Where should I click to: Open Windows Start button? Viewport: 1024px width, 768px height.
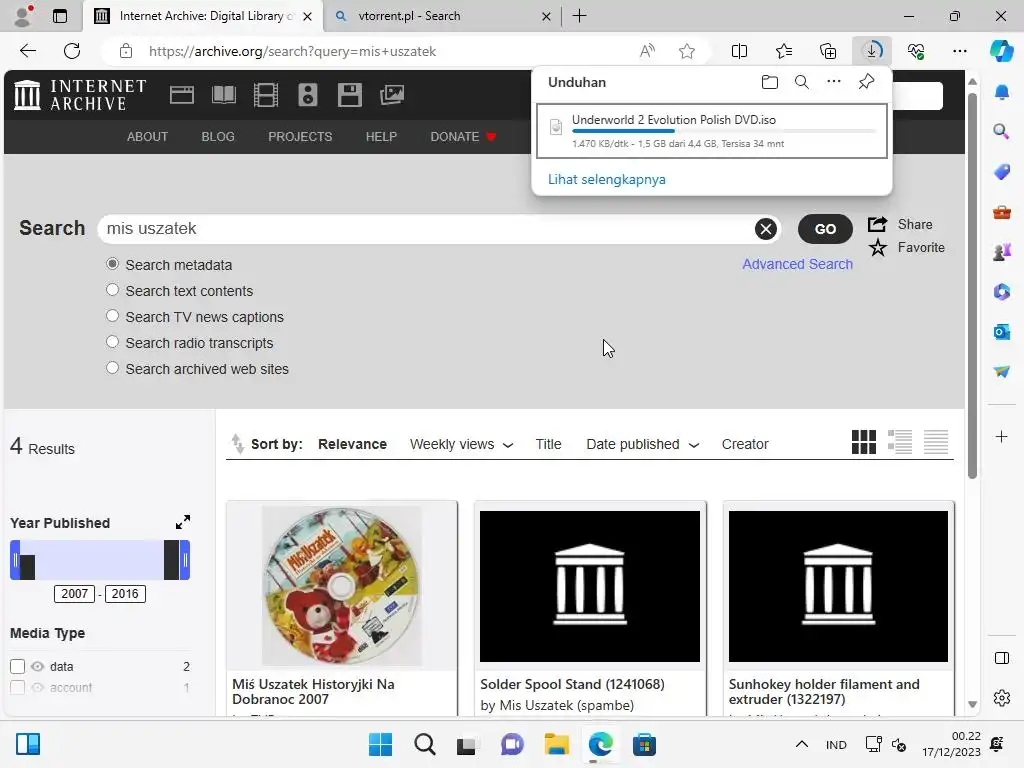tap(381, 744)
